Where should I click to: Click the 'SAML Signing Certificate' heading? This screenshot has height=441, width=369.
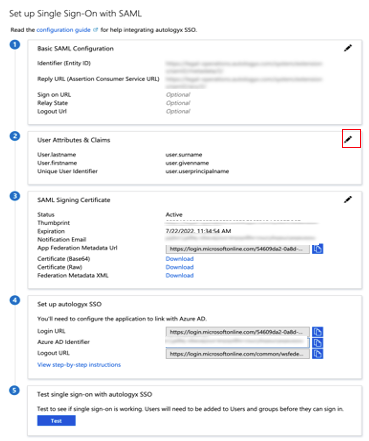tap(74, 200)
